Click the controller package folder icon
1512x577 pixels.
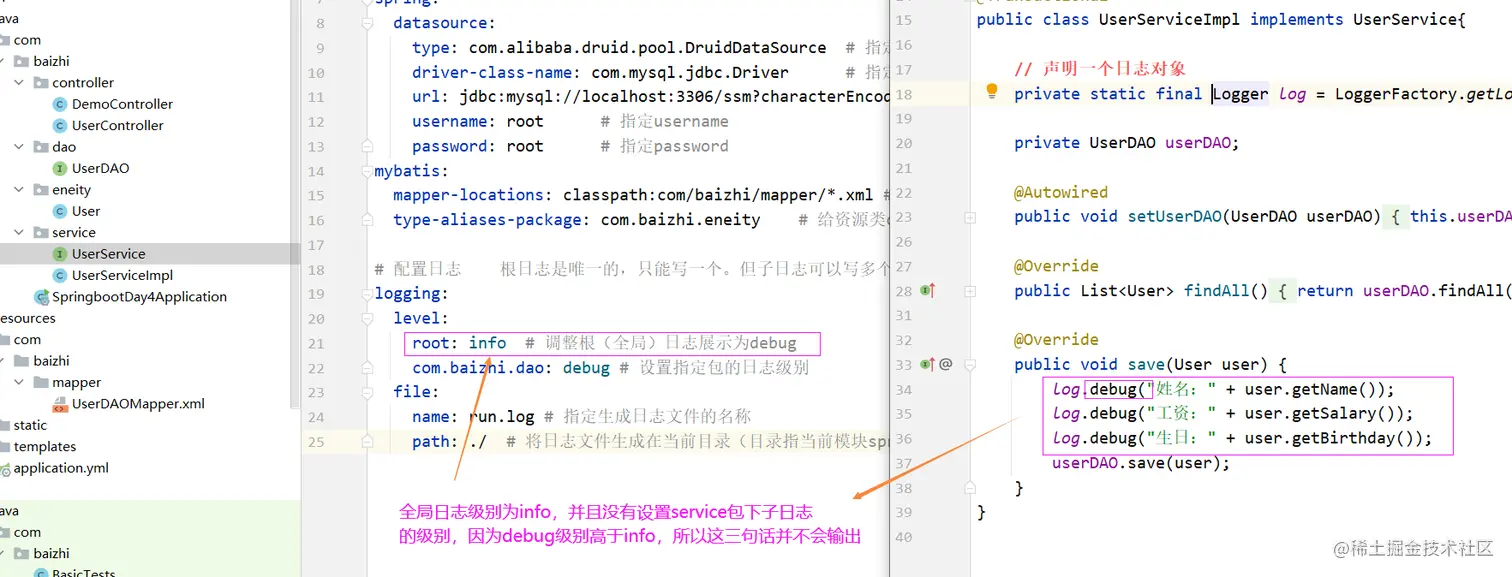(x=41, y=83)
